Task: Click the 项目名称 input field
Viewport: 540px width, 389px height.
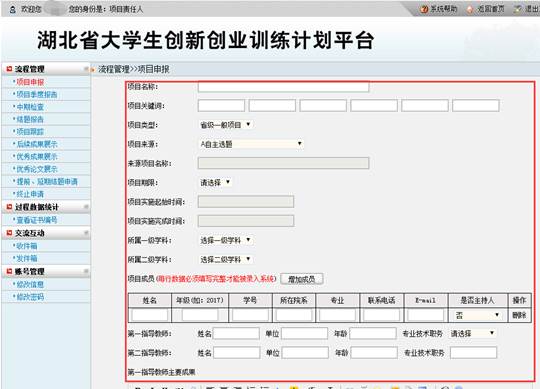Action: point(283,87)
